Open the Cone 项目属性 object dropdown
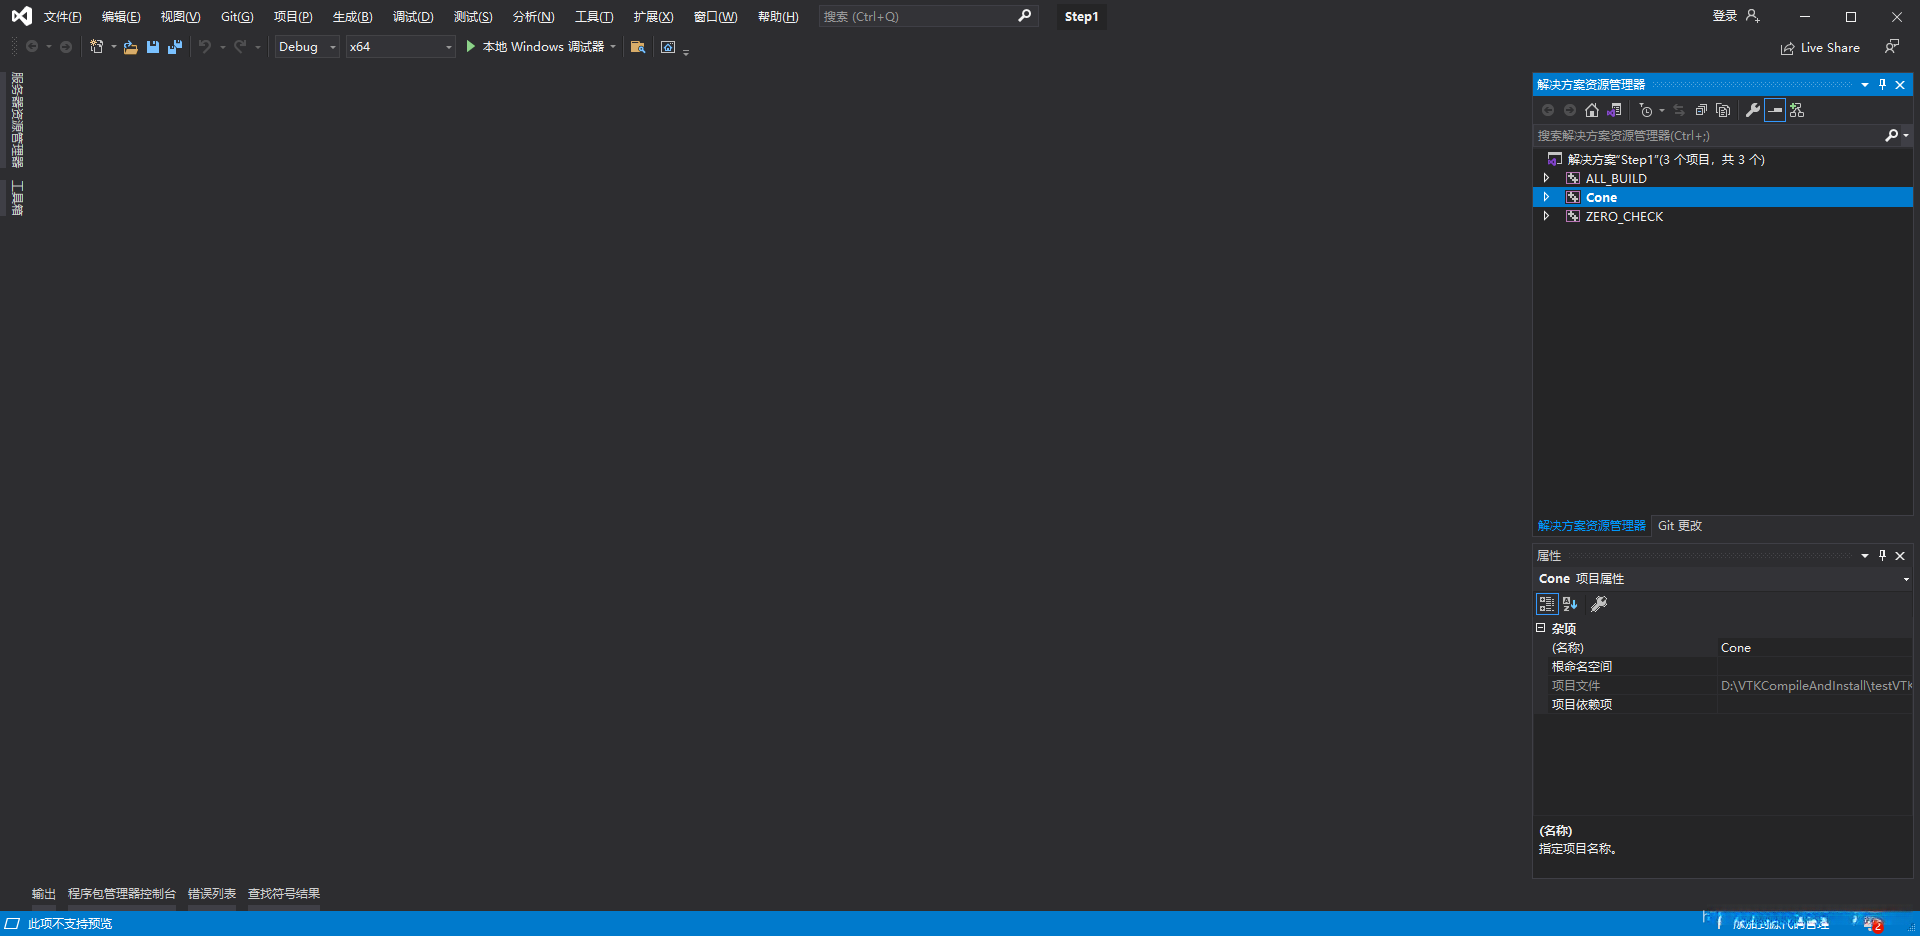 pos(1905,579)
